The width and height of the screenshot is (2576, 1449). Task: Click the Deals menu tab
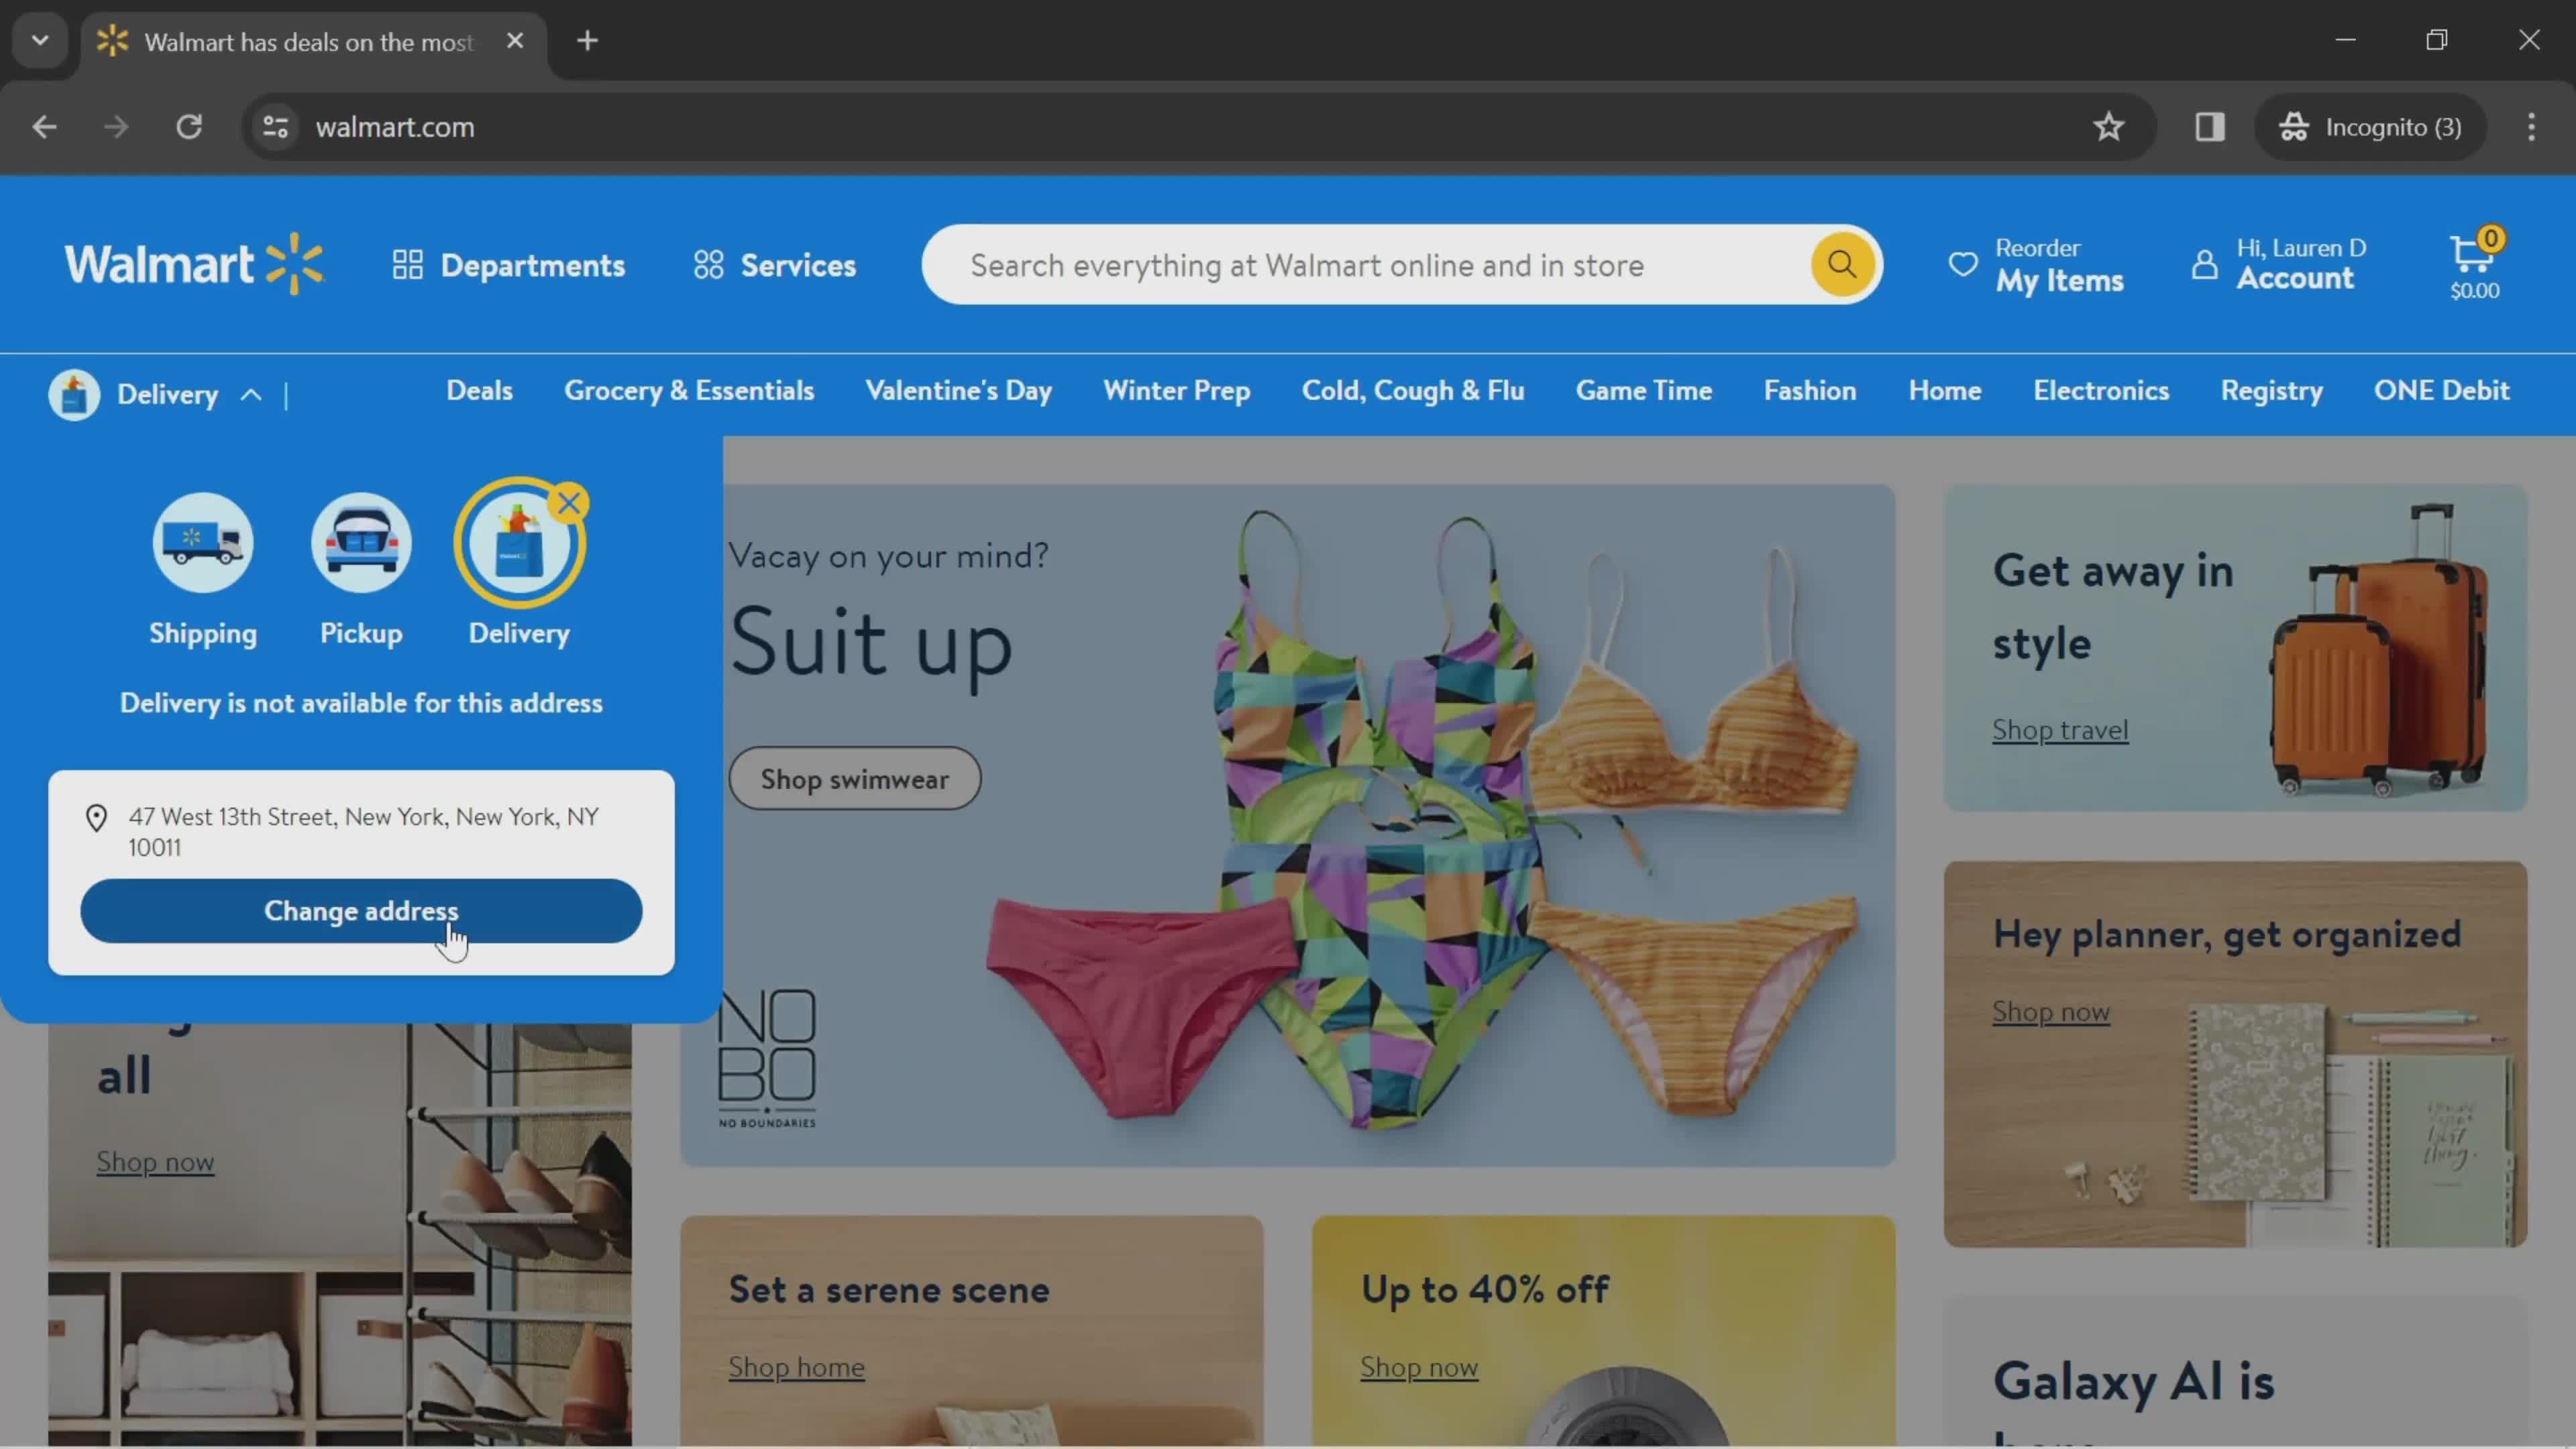pos(478,389)
